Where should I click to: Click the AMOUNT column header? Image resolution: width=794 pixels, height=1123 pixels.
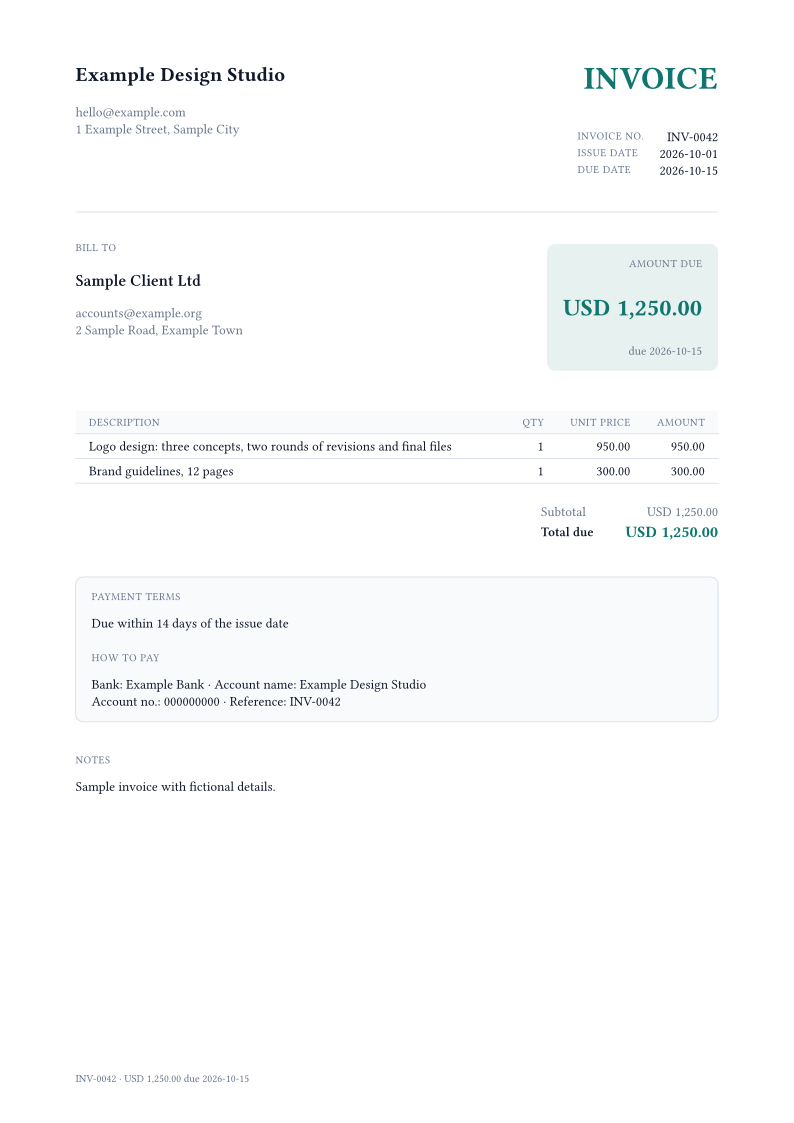[681, 423]
